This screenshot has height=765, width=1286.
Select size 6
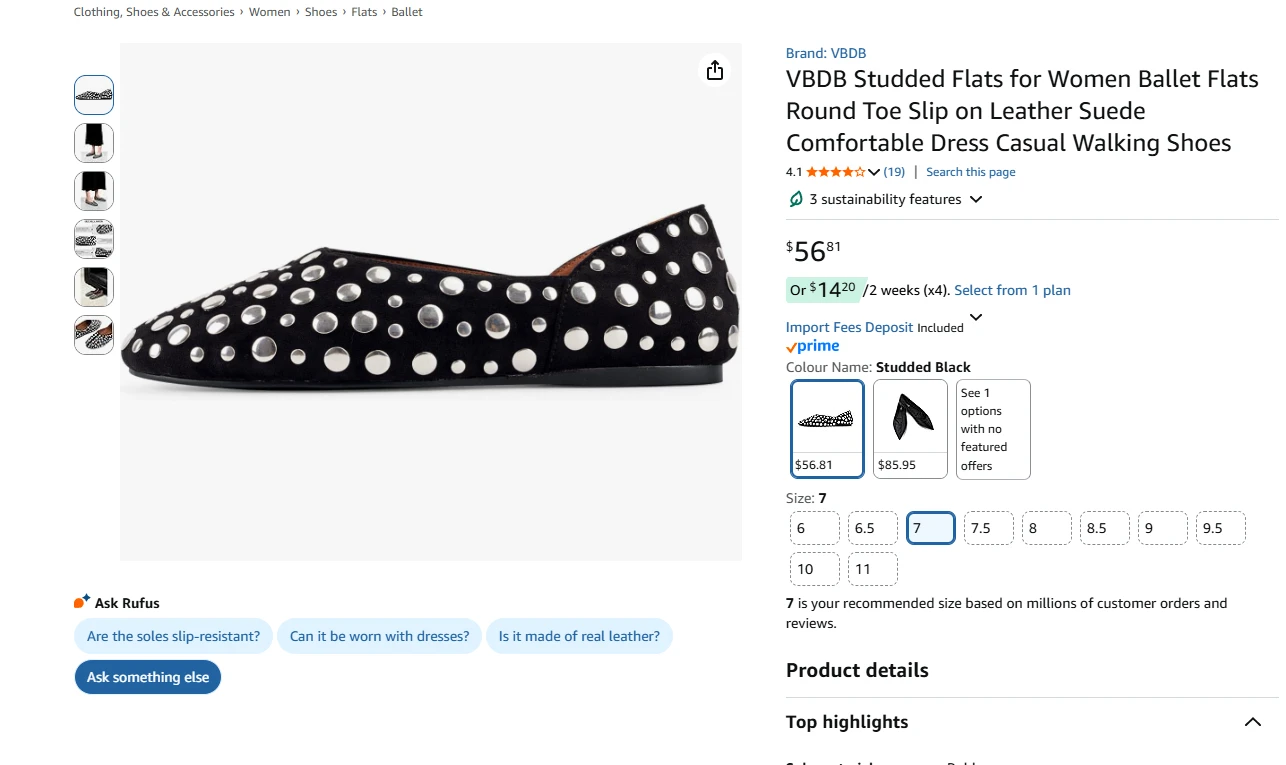(x=815, y=528)
